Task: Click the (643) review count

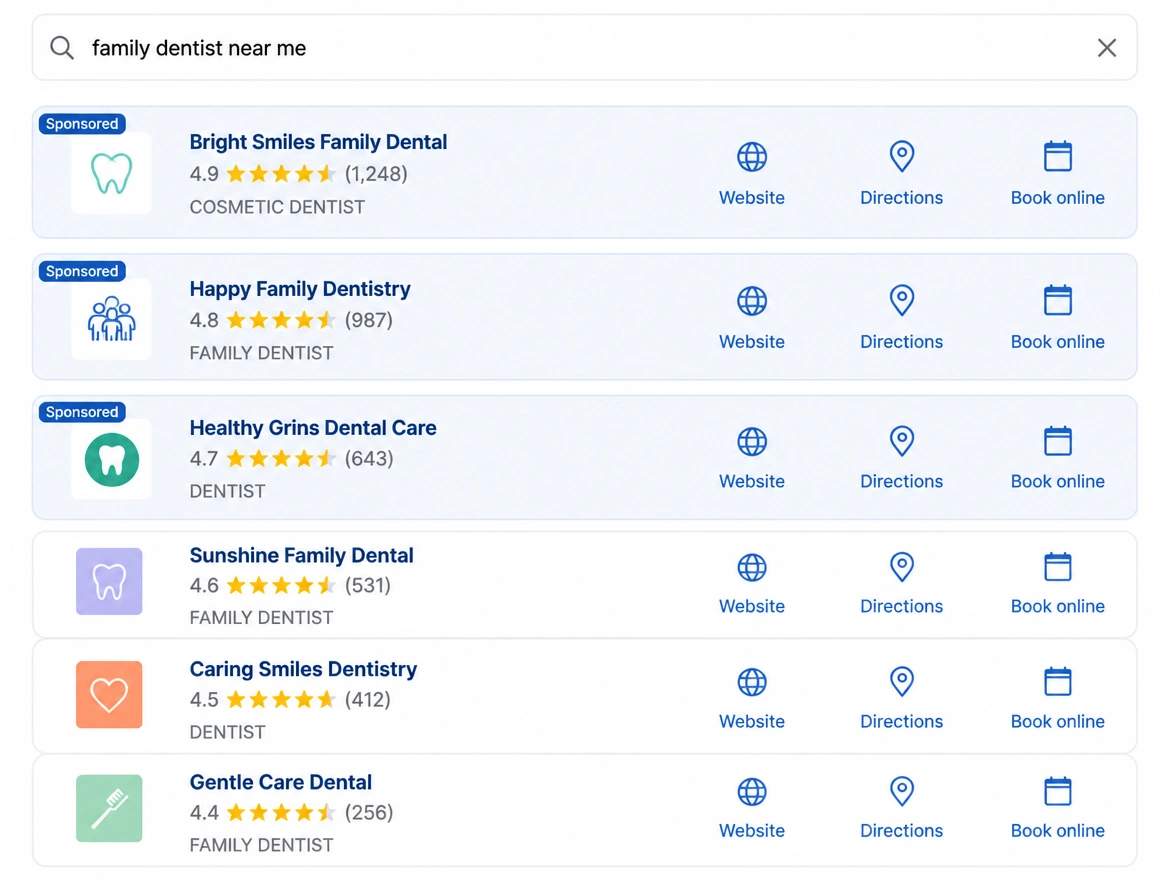Action: pyautogui.click(x=369, y=458)
